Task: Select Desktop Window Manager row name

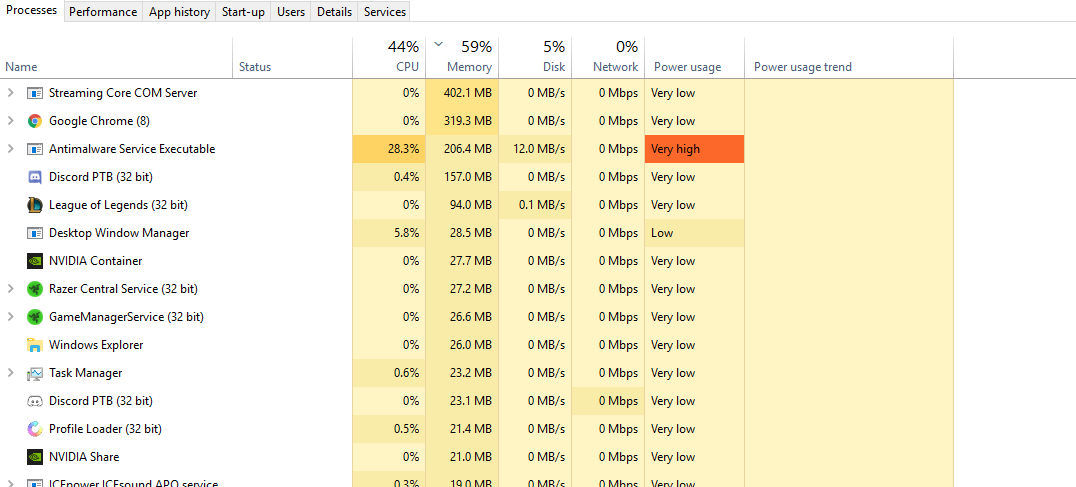Action: [x=119, y=233]
